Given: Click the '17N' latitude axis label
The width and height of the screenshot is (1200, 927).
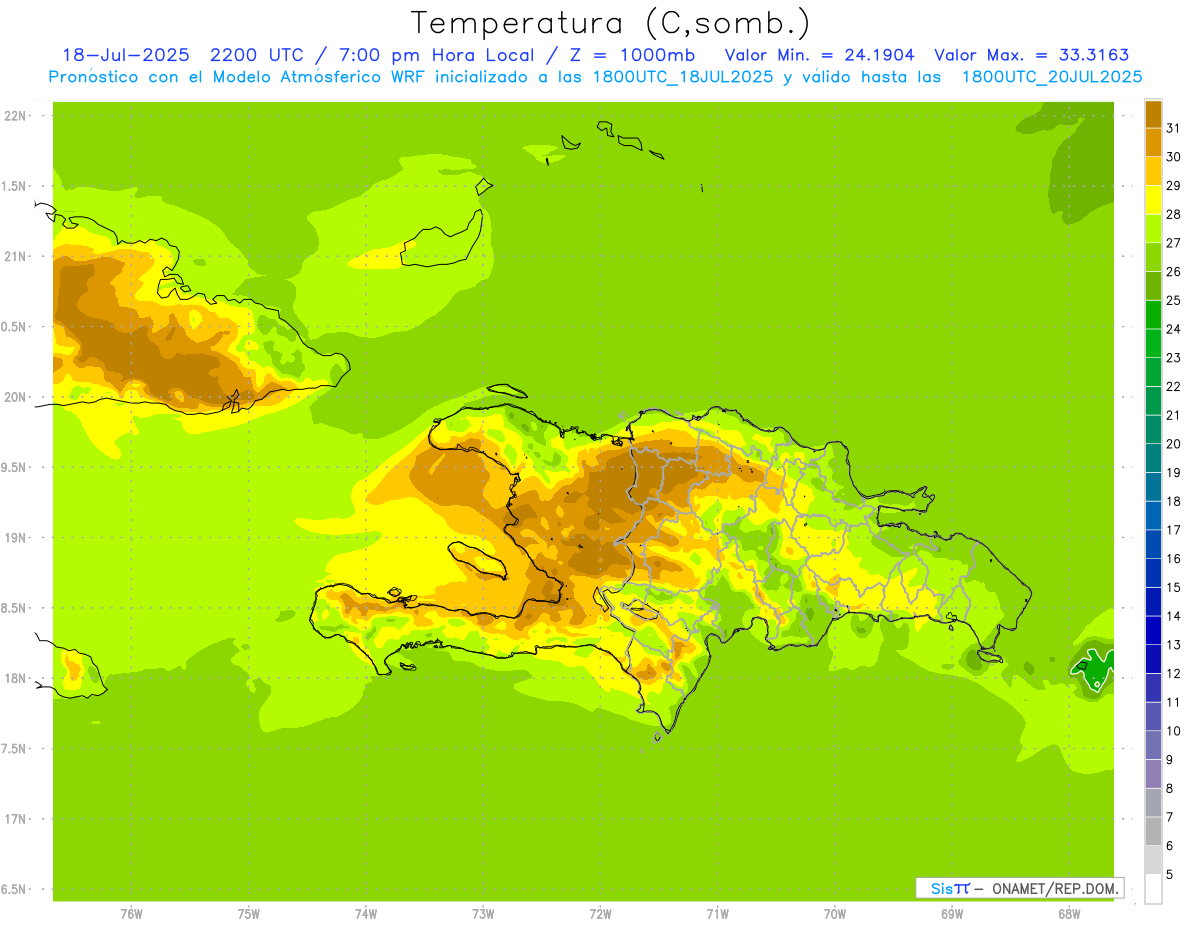Looking at the screenshot, I should [15, 819].
